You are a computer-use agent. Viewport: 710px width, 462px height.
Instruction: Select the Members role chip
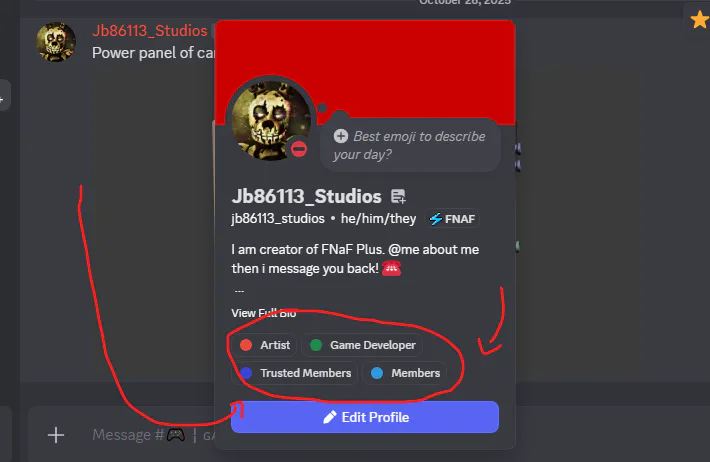[x=405, y=373]
